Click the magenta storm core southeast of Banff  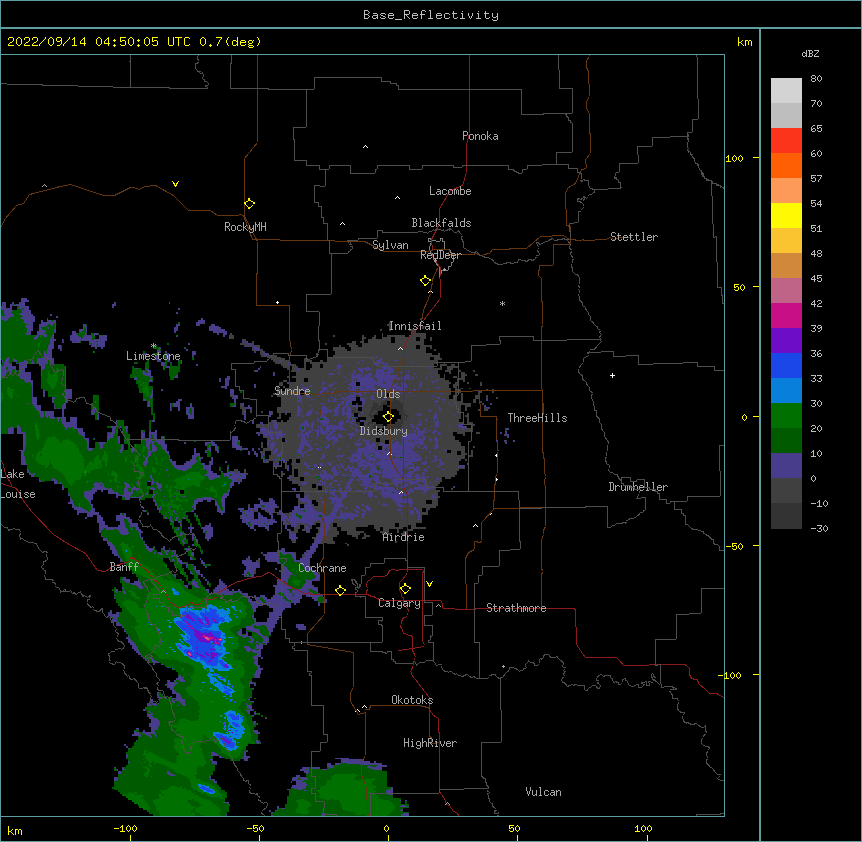click(x=207, y=638)
